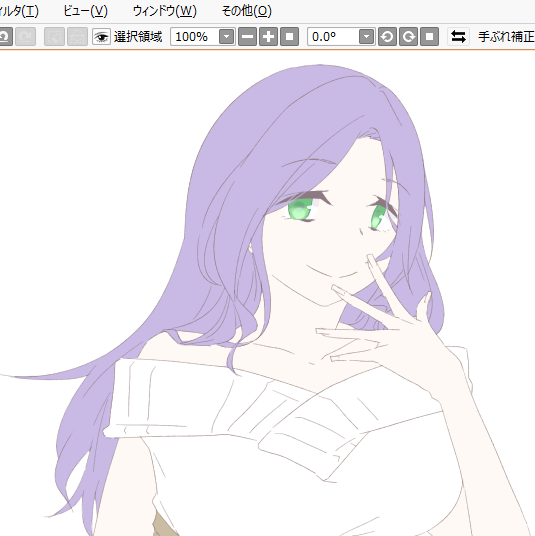The height and width of the screenshot is (536, 535).
Task: Click the Deselect selection icon
Action: pyautogui.click(x=54, y=37)
